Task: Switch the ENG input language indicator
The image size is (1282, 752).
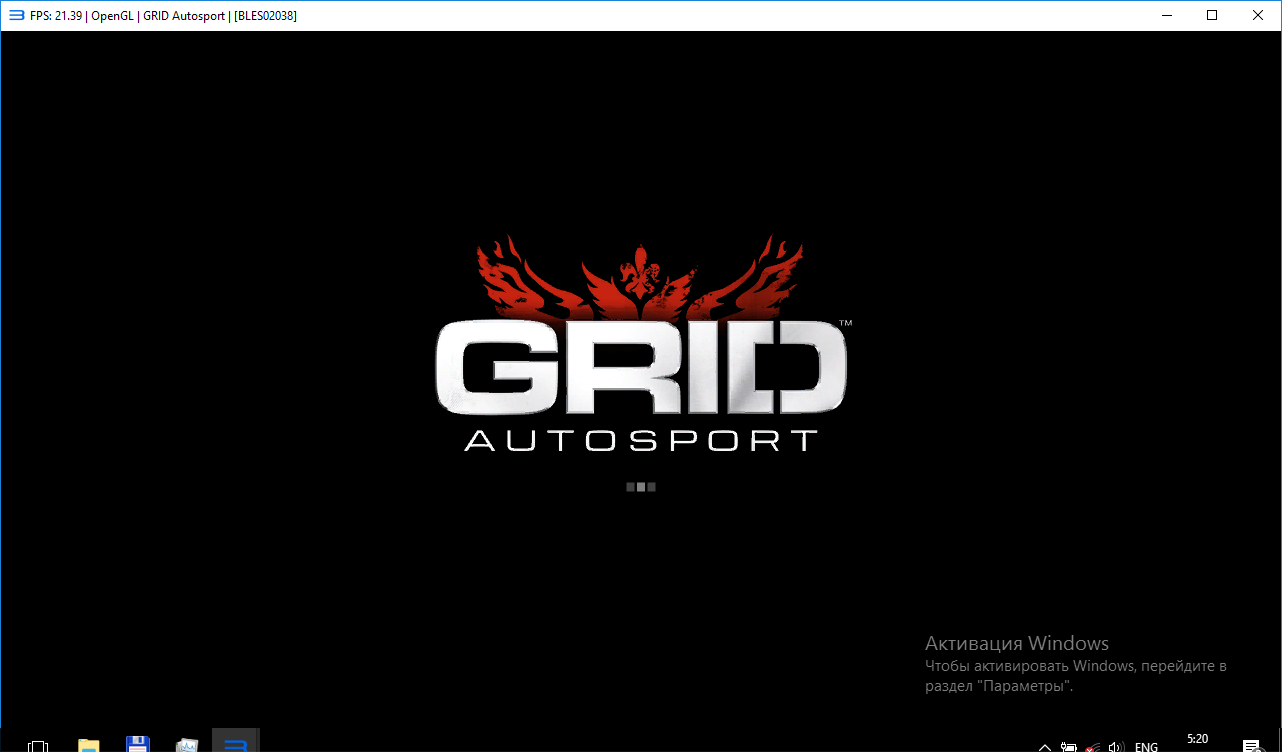Action: coord(1146,746)
